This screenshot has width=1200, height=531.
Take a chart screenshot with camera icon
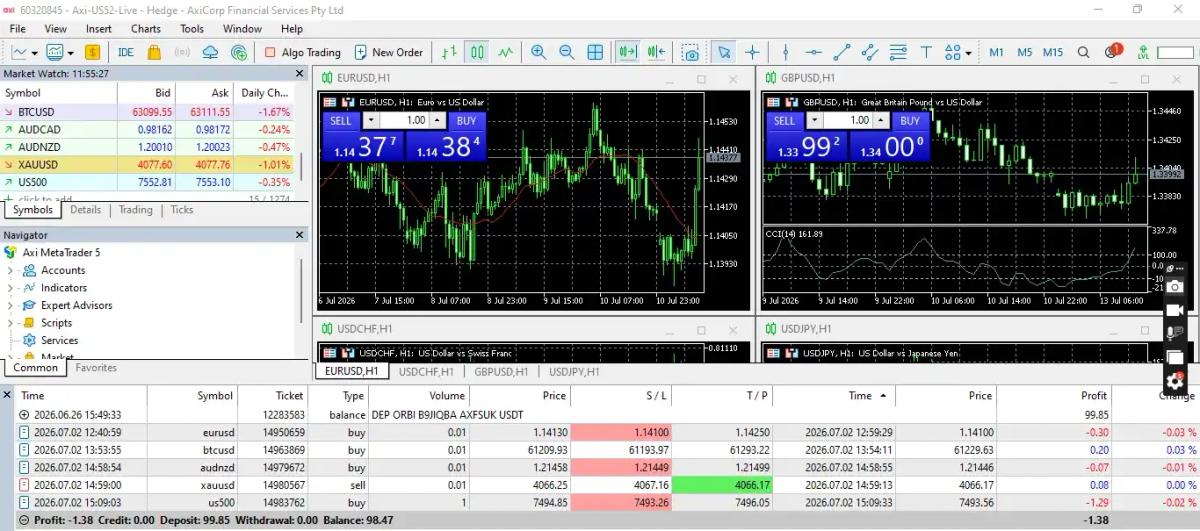[x=691, y=52]
